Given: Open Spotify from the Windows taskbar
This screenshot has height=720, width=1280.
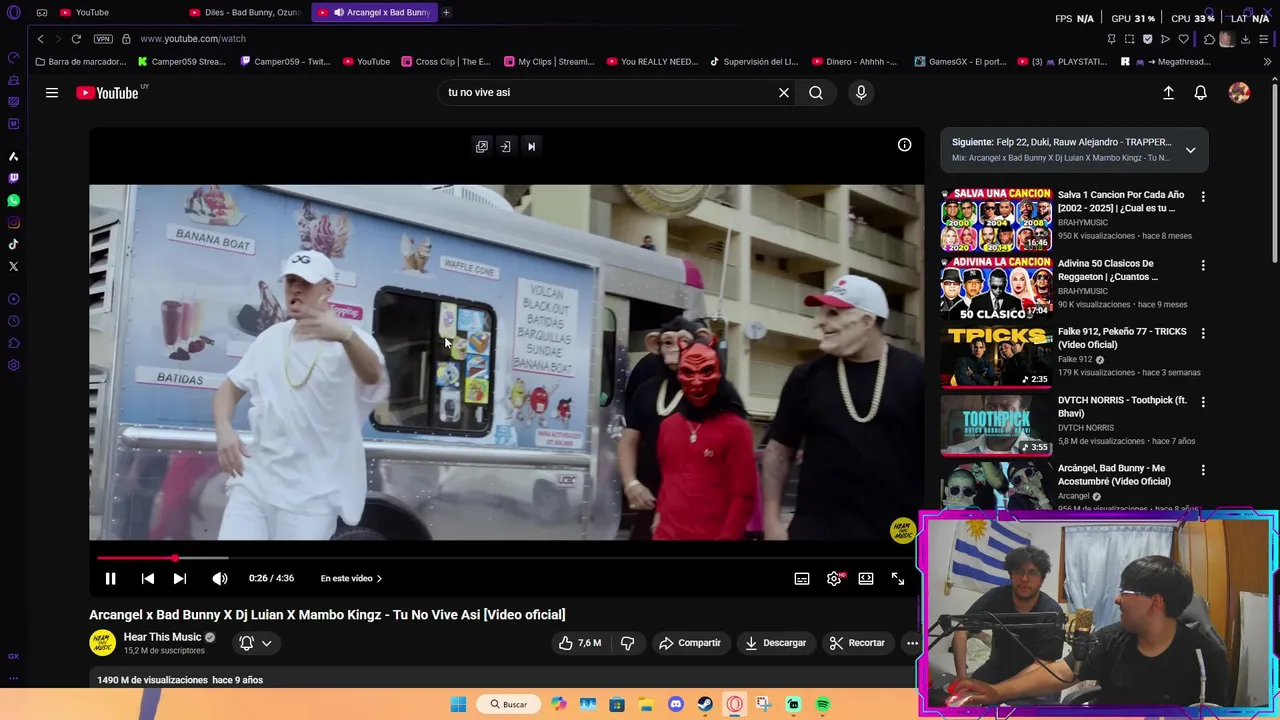Looking at the screenshot, I should click(x=822, y=704).
